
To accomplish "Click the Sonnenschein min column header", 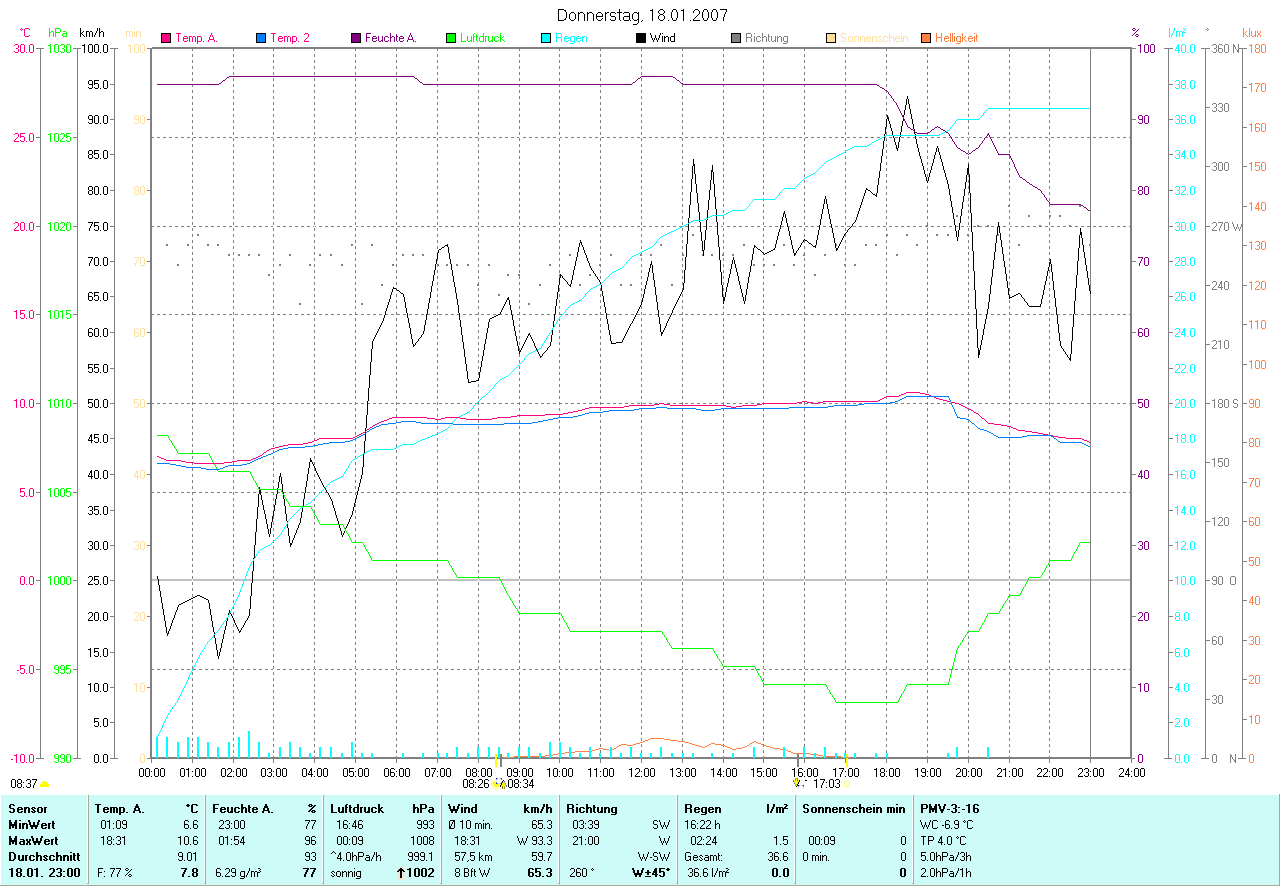I will [x=852, y=808].
